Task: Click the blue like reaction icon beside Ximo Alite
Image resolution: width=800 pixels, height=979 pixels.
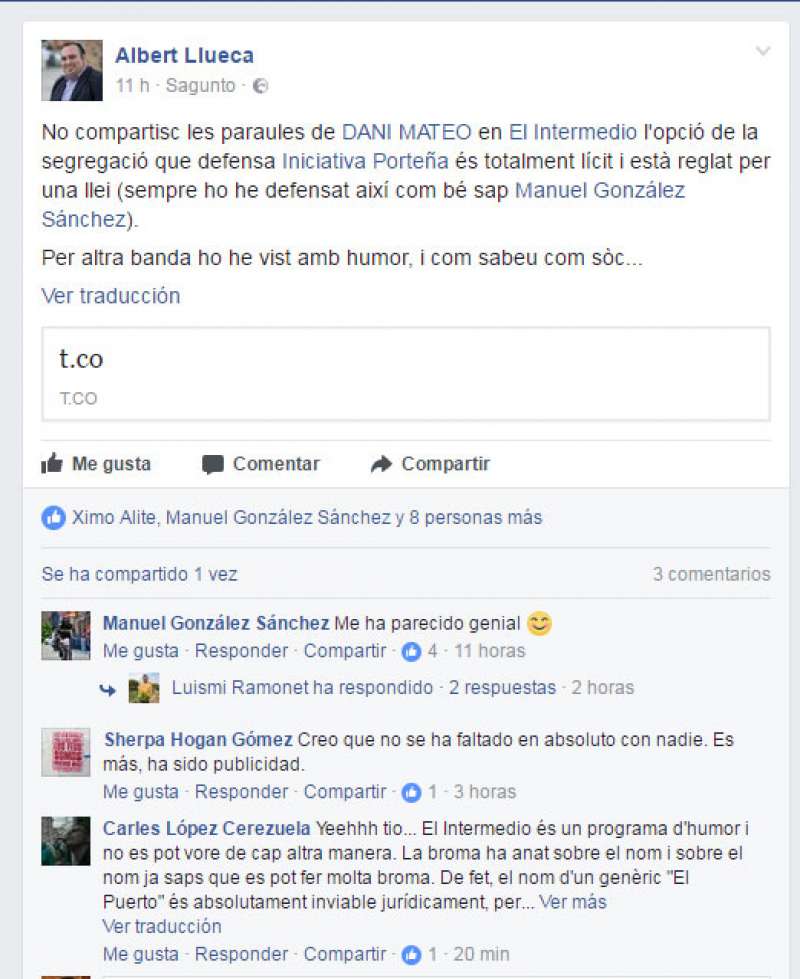Action: [x=54, y=518]
